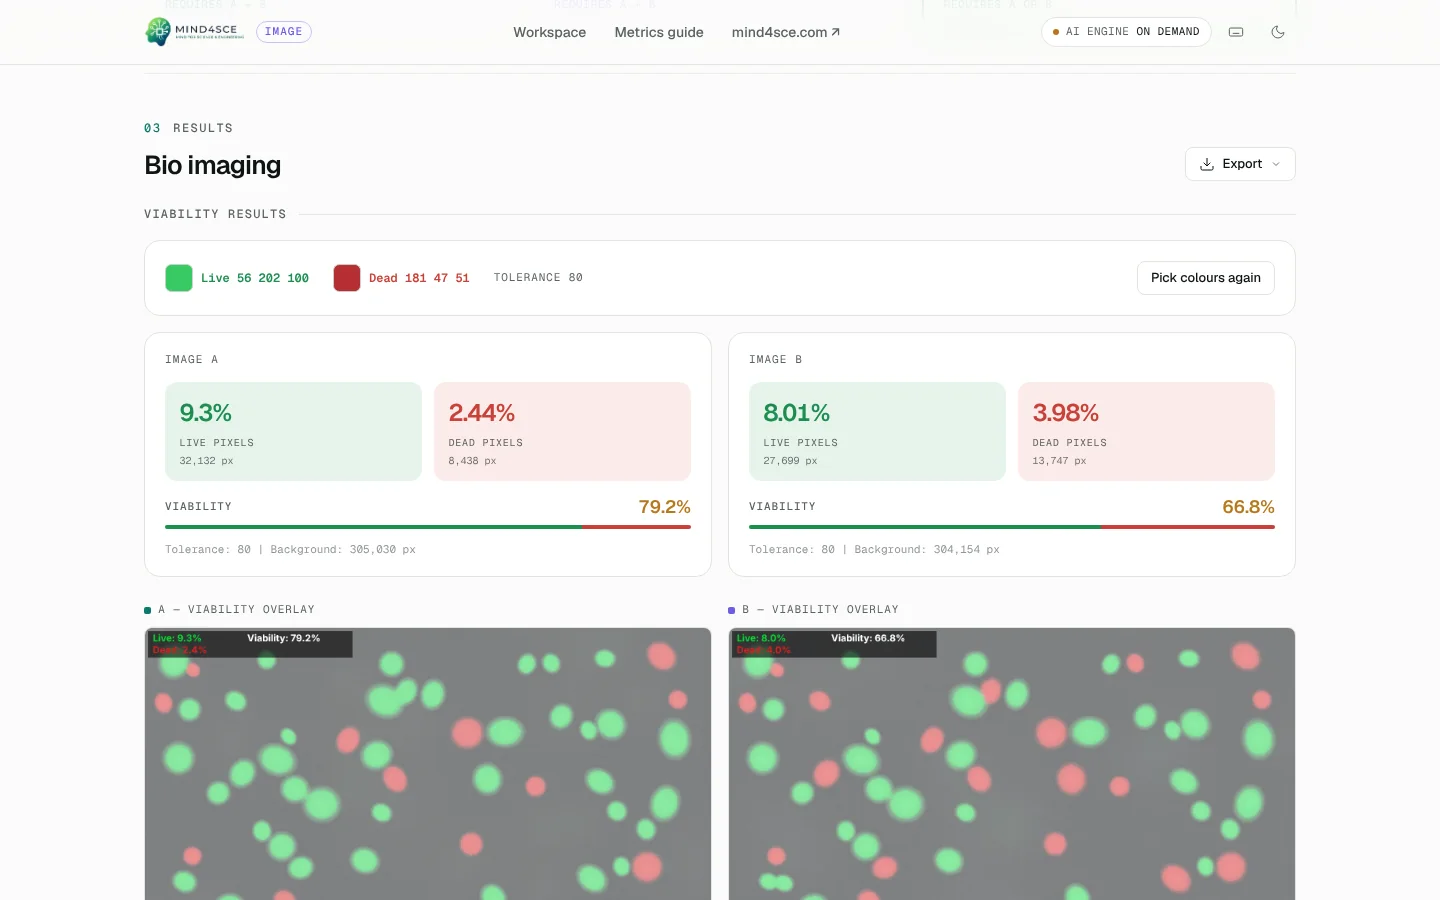The width and height of the screenshot is (1440, 900).
Task: Click the '03 RESULTS' section label
Action: 189,128
